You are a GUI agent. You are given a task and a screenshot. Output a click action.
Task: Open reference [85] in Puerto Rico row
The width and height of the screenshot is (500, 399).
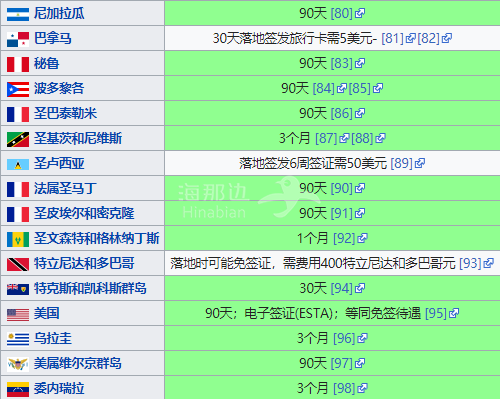pyautogui.click(x=360, y=88)
